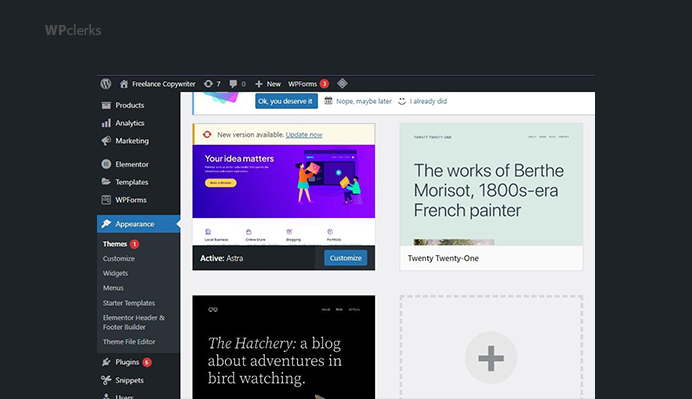Click the Elementor circle icon
The height and width of the screenshot is (399, 692).
106,164
